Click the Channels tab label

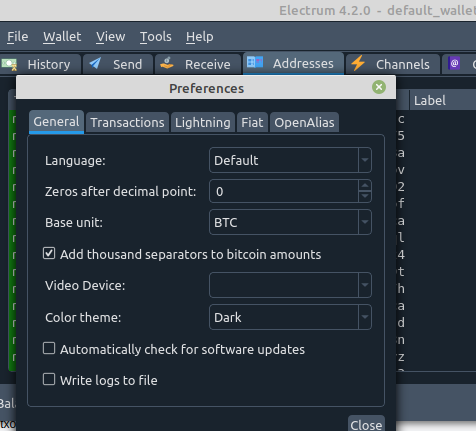click(403, 64)
